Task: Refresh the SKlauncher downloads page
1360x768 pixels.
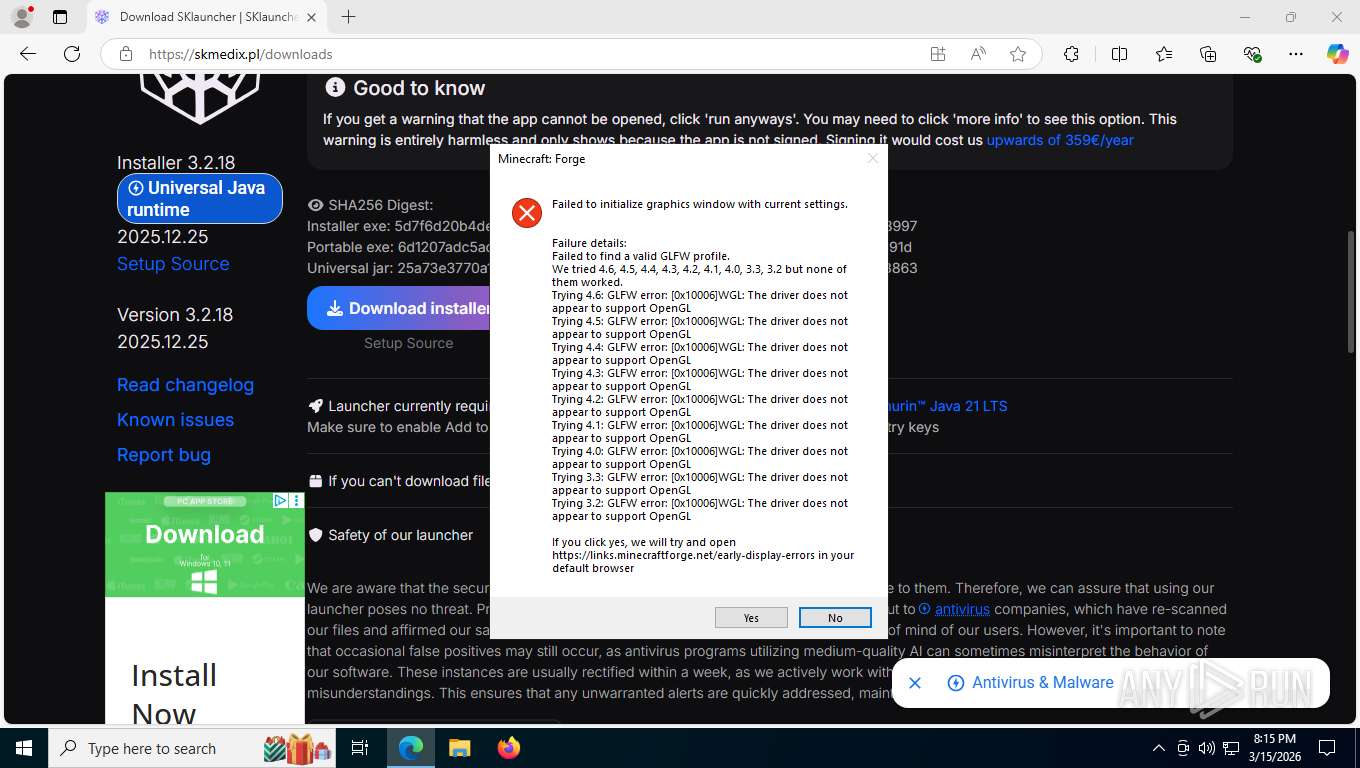Action: (x=71, y=54)
